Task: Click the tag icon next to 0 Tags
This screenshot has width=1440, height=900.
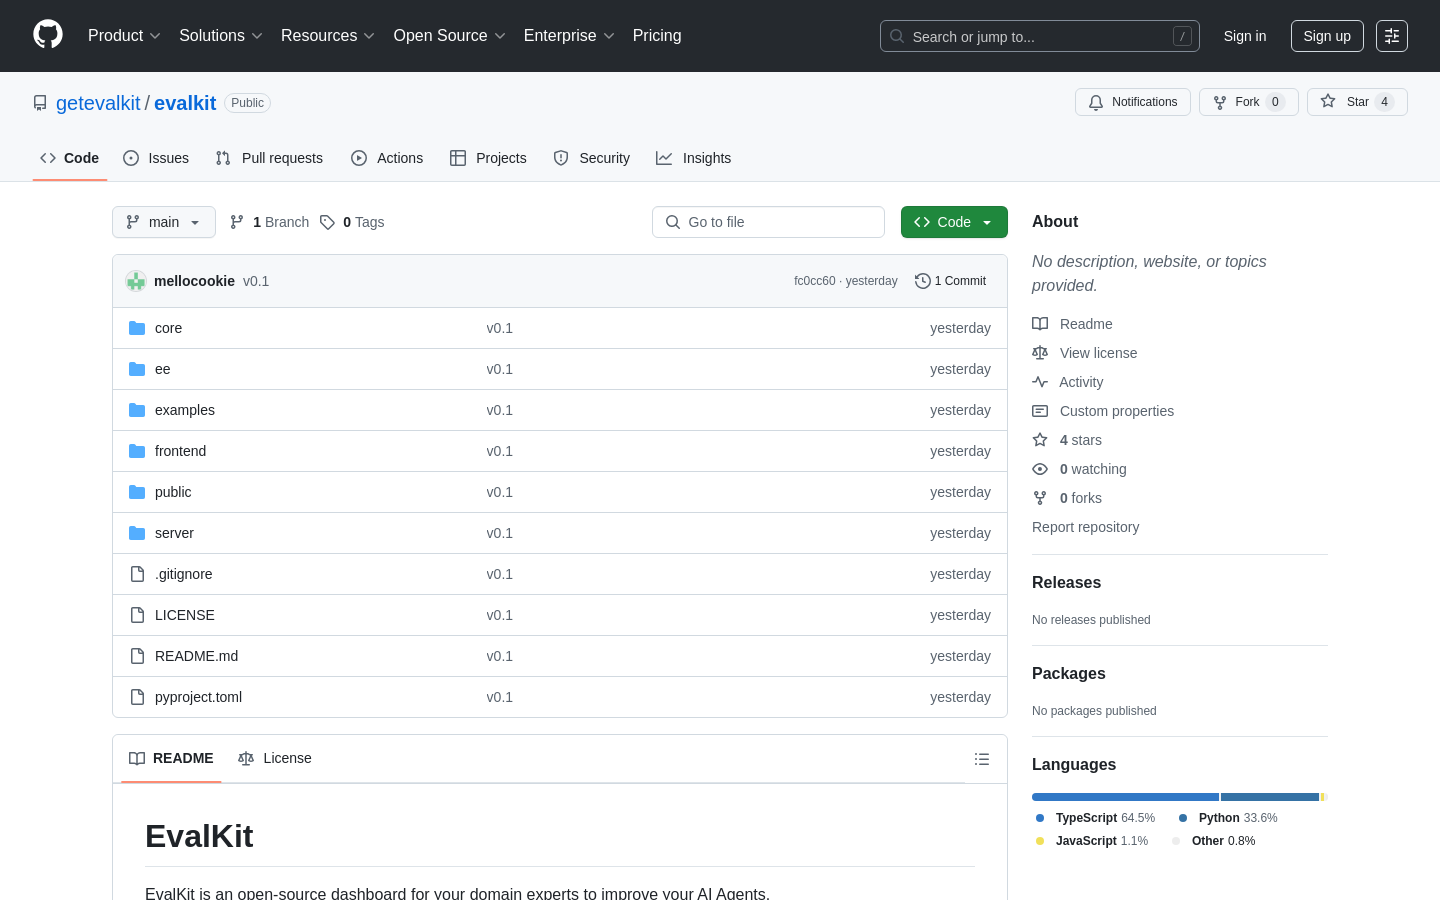Action: coord(327,222)
